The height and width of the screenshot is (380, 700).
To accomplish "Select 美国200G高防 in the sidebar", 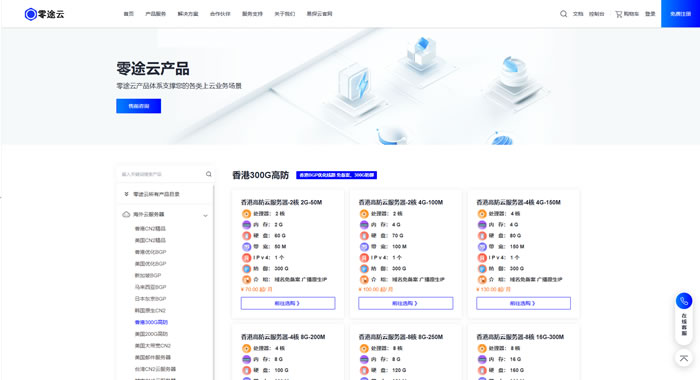I will click(x=151, y=334).
